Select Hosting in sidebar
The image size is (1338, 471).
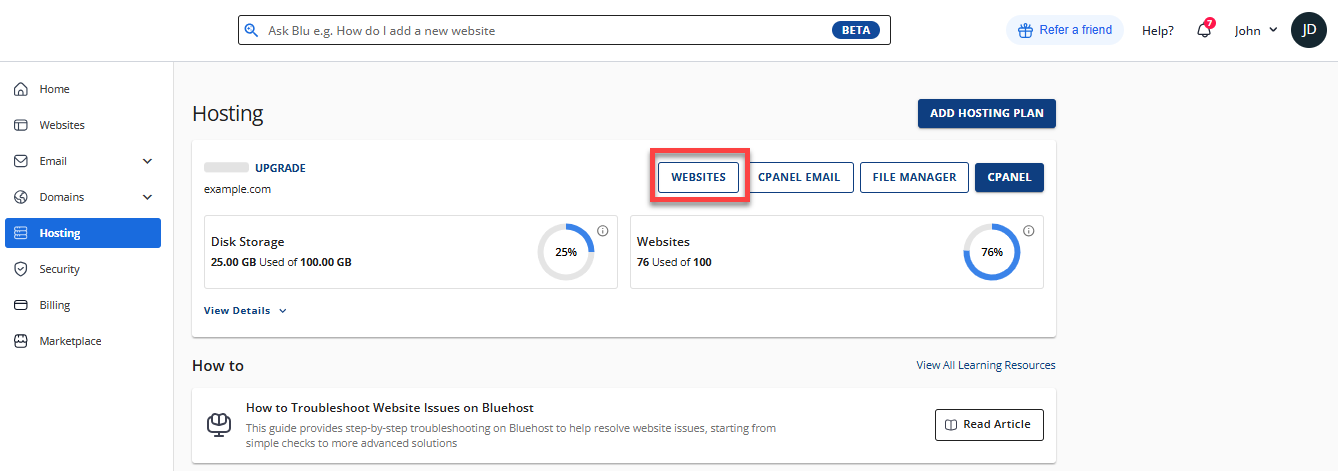point(83,233)
